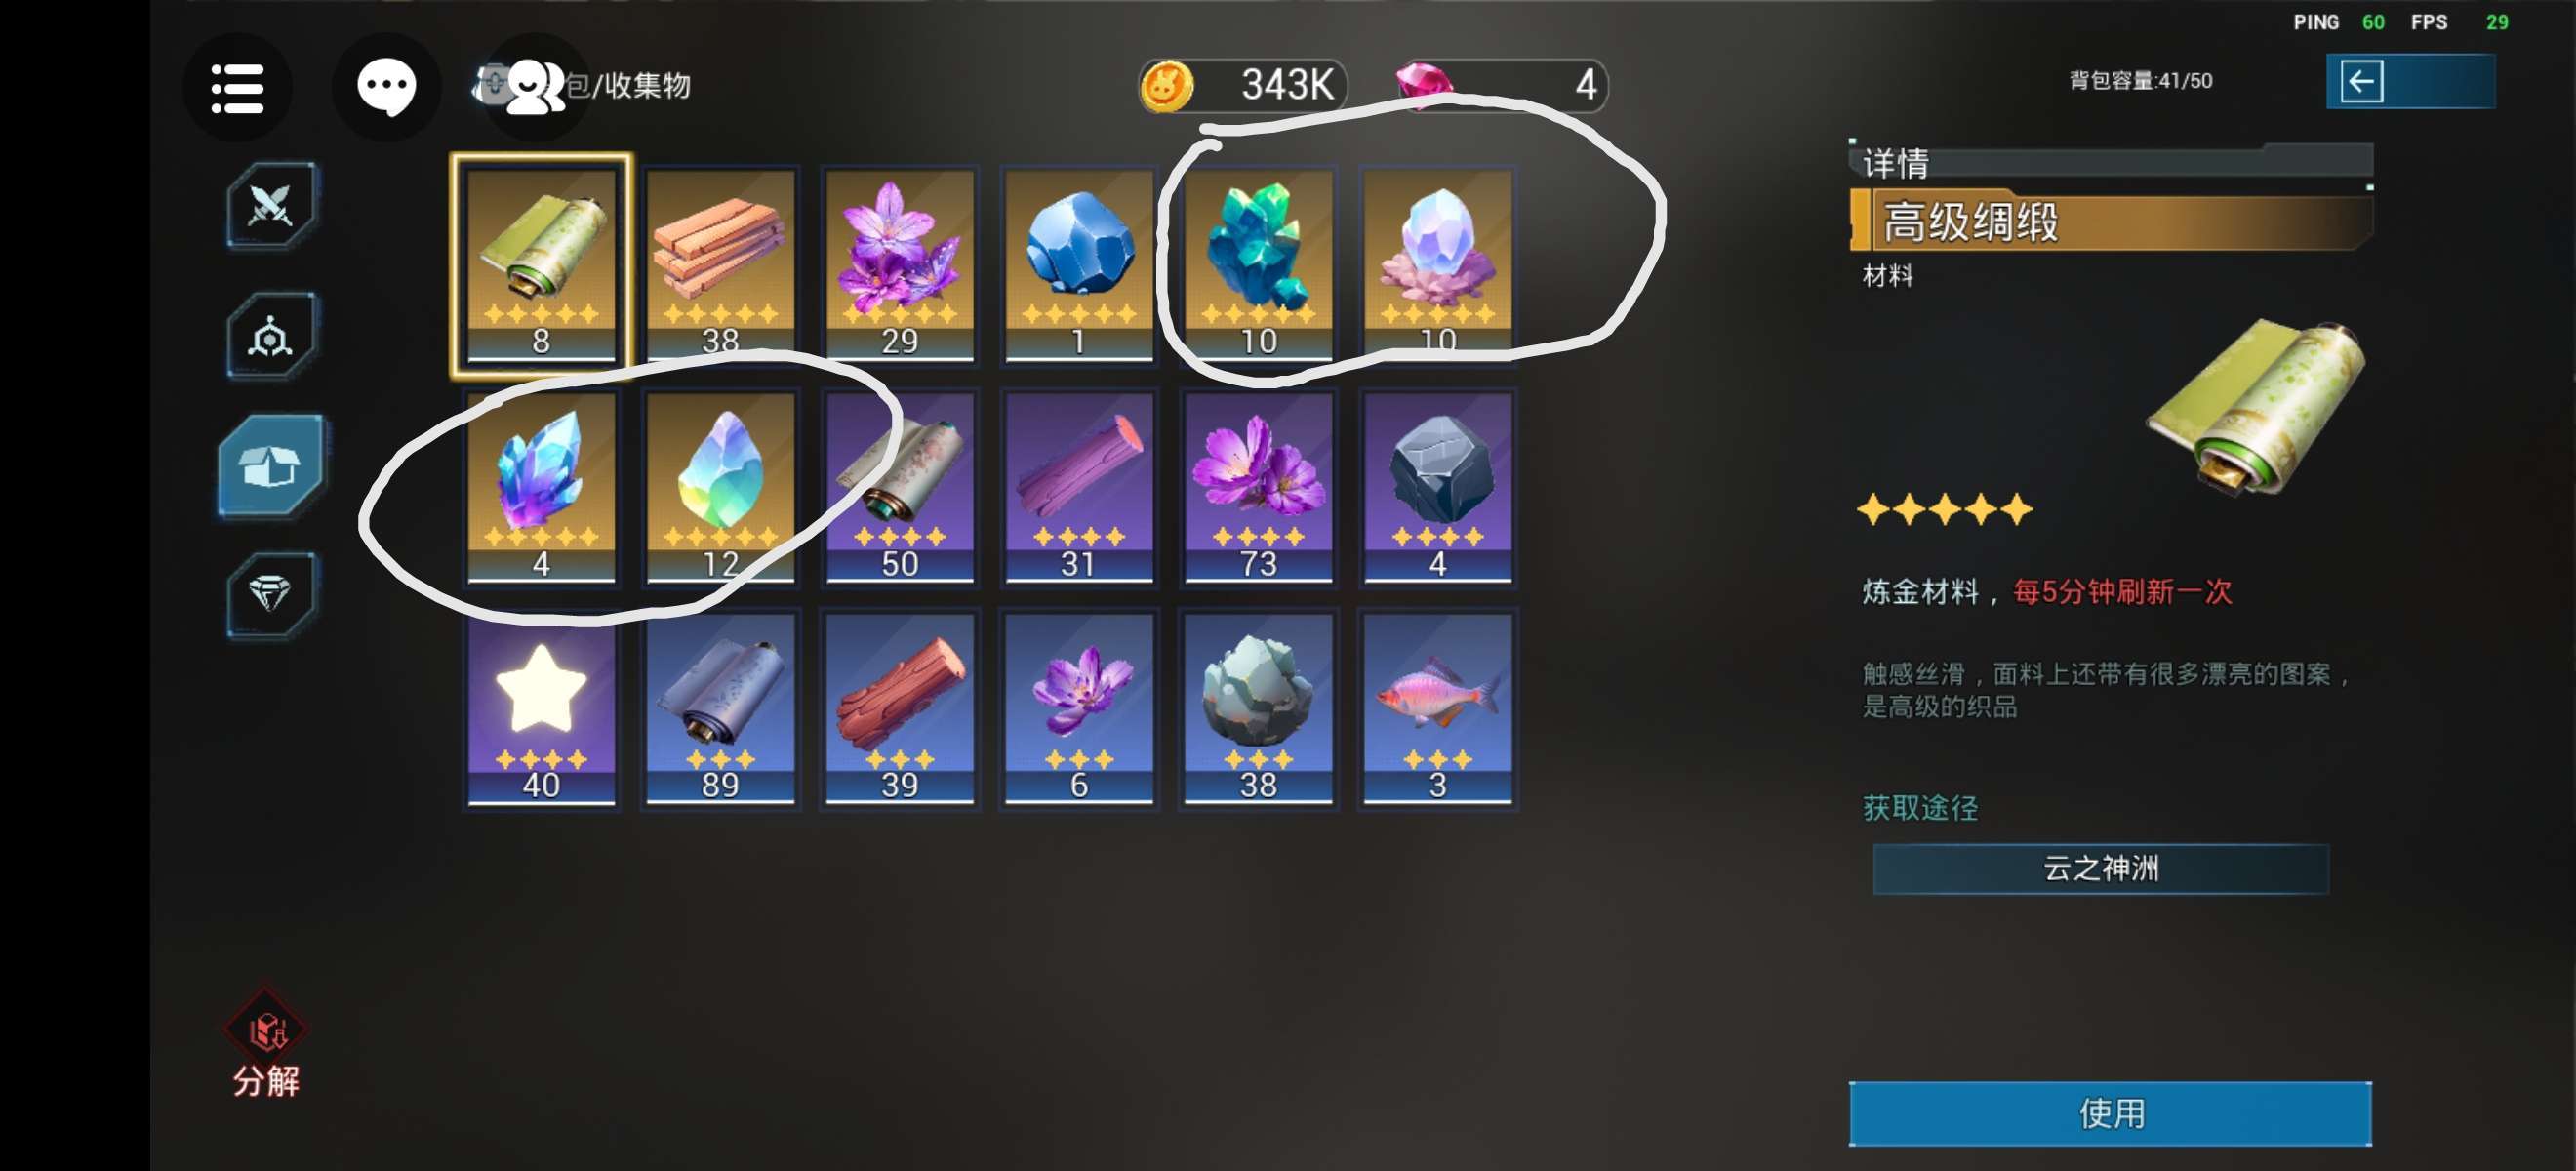The height and width of the screenshot is (1171, 2576).
Task: Select the diamond gem category icon
Action: pos(271,594)
